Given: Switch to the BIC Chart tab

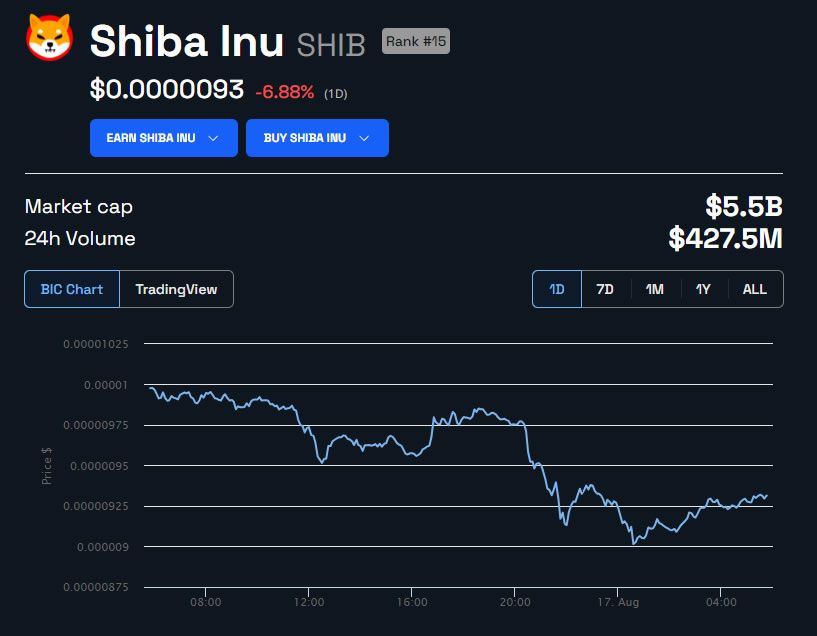Looking at the screenshot, I should (72, 289).
